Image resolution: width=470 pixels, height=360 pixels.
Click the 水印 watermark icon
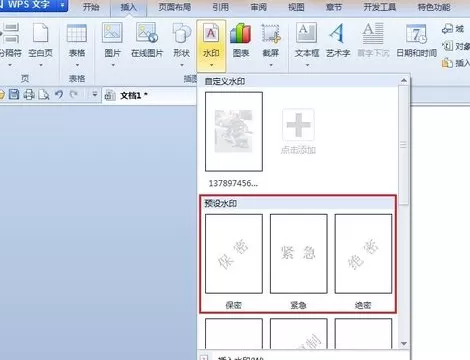point(211,33)
